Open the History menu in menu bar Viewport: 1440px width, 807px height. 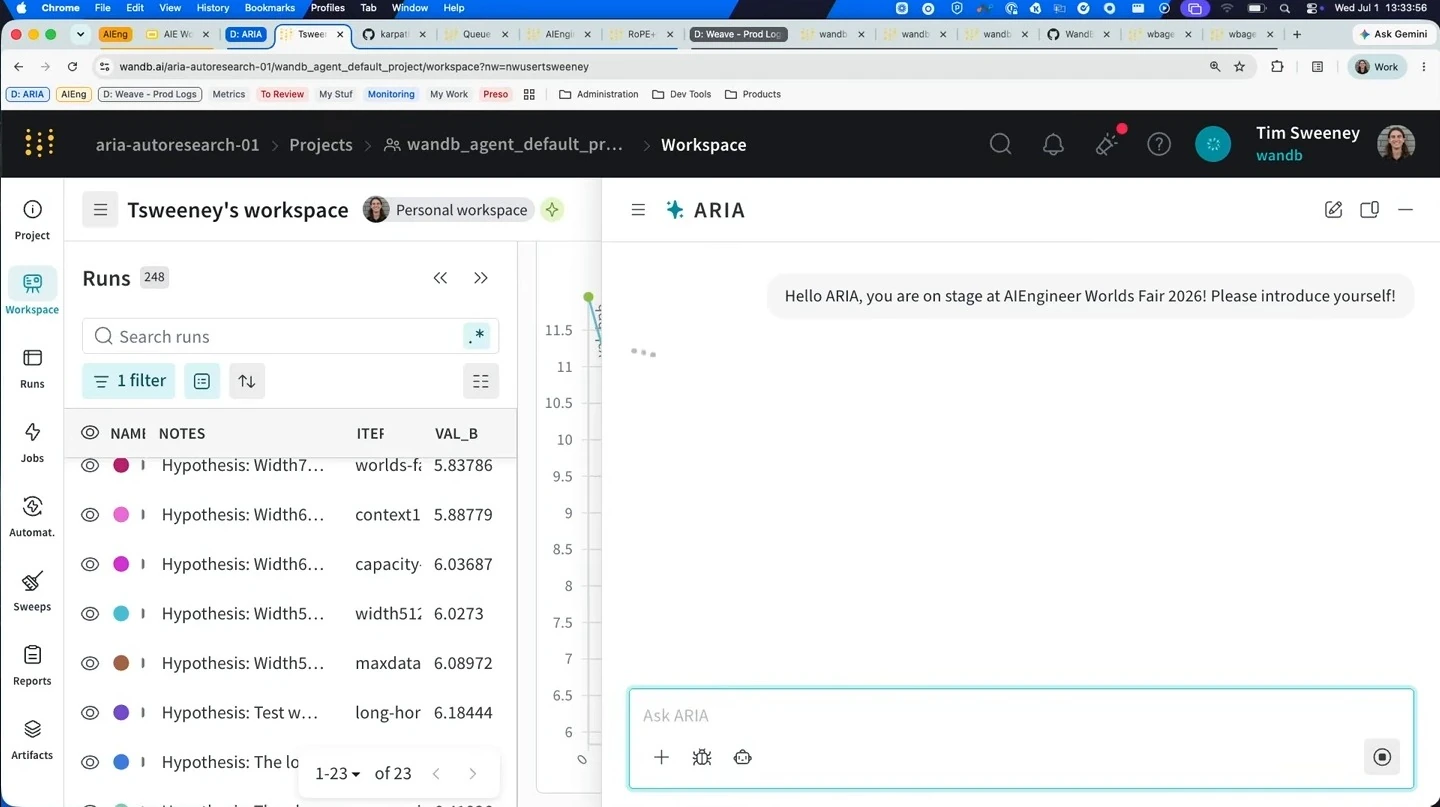(213, 8)
